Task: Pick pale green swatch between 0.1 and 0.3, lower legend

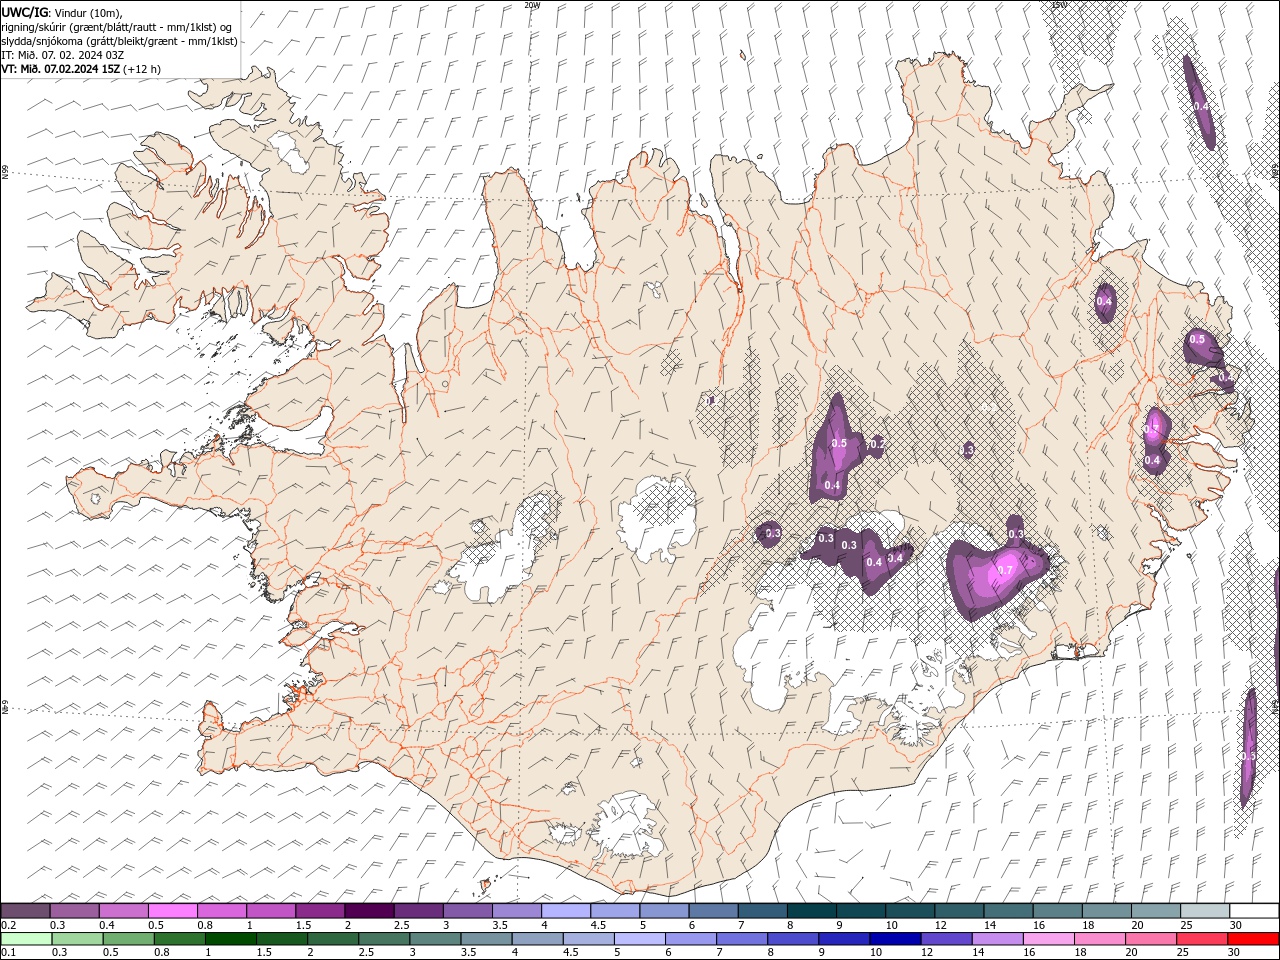Action: tap(26, 939)
